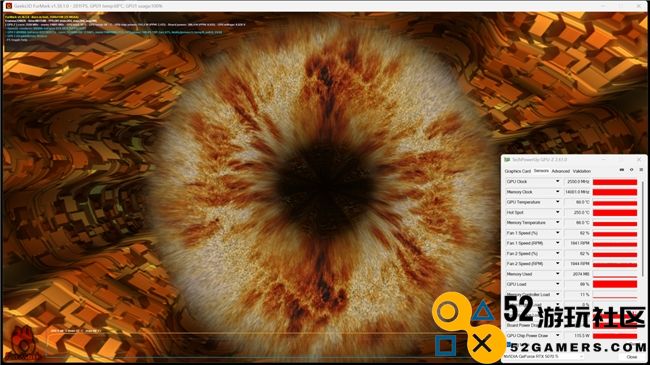Click the GPU Clock red graph bar
The width and height of the screenshot is (650, 365).
click(x=615, y=182)
